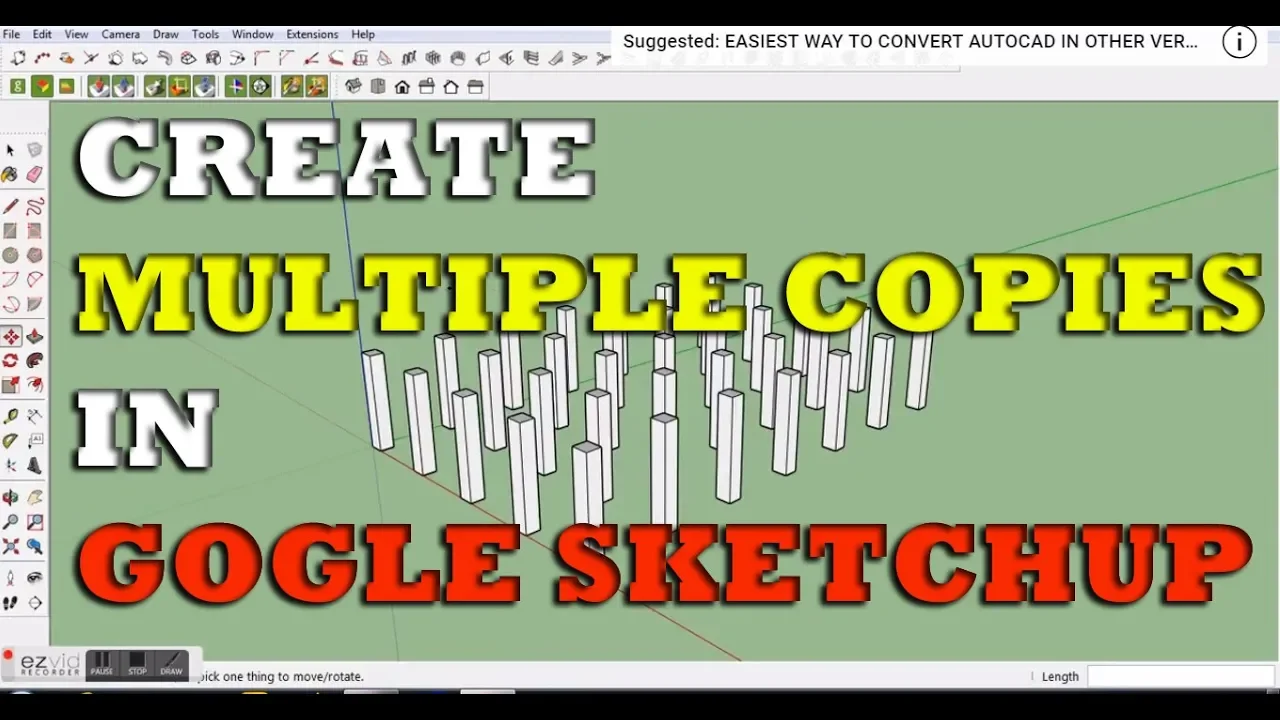The height and width of the screenshot is (720, 1280).
Task: Pause the ezvid recording
Action: click(x=102, y=664)
